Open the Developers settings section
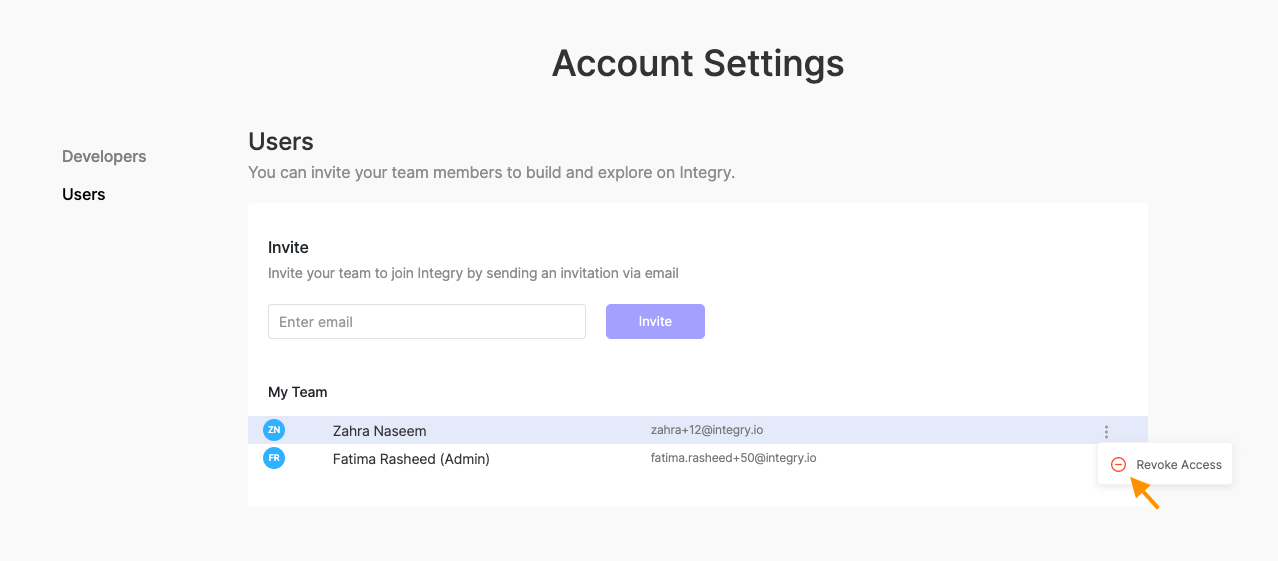1278x561 pixels. (104, 156)
